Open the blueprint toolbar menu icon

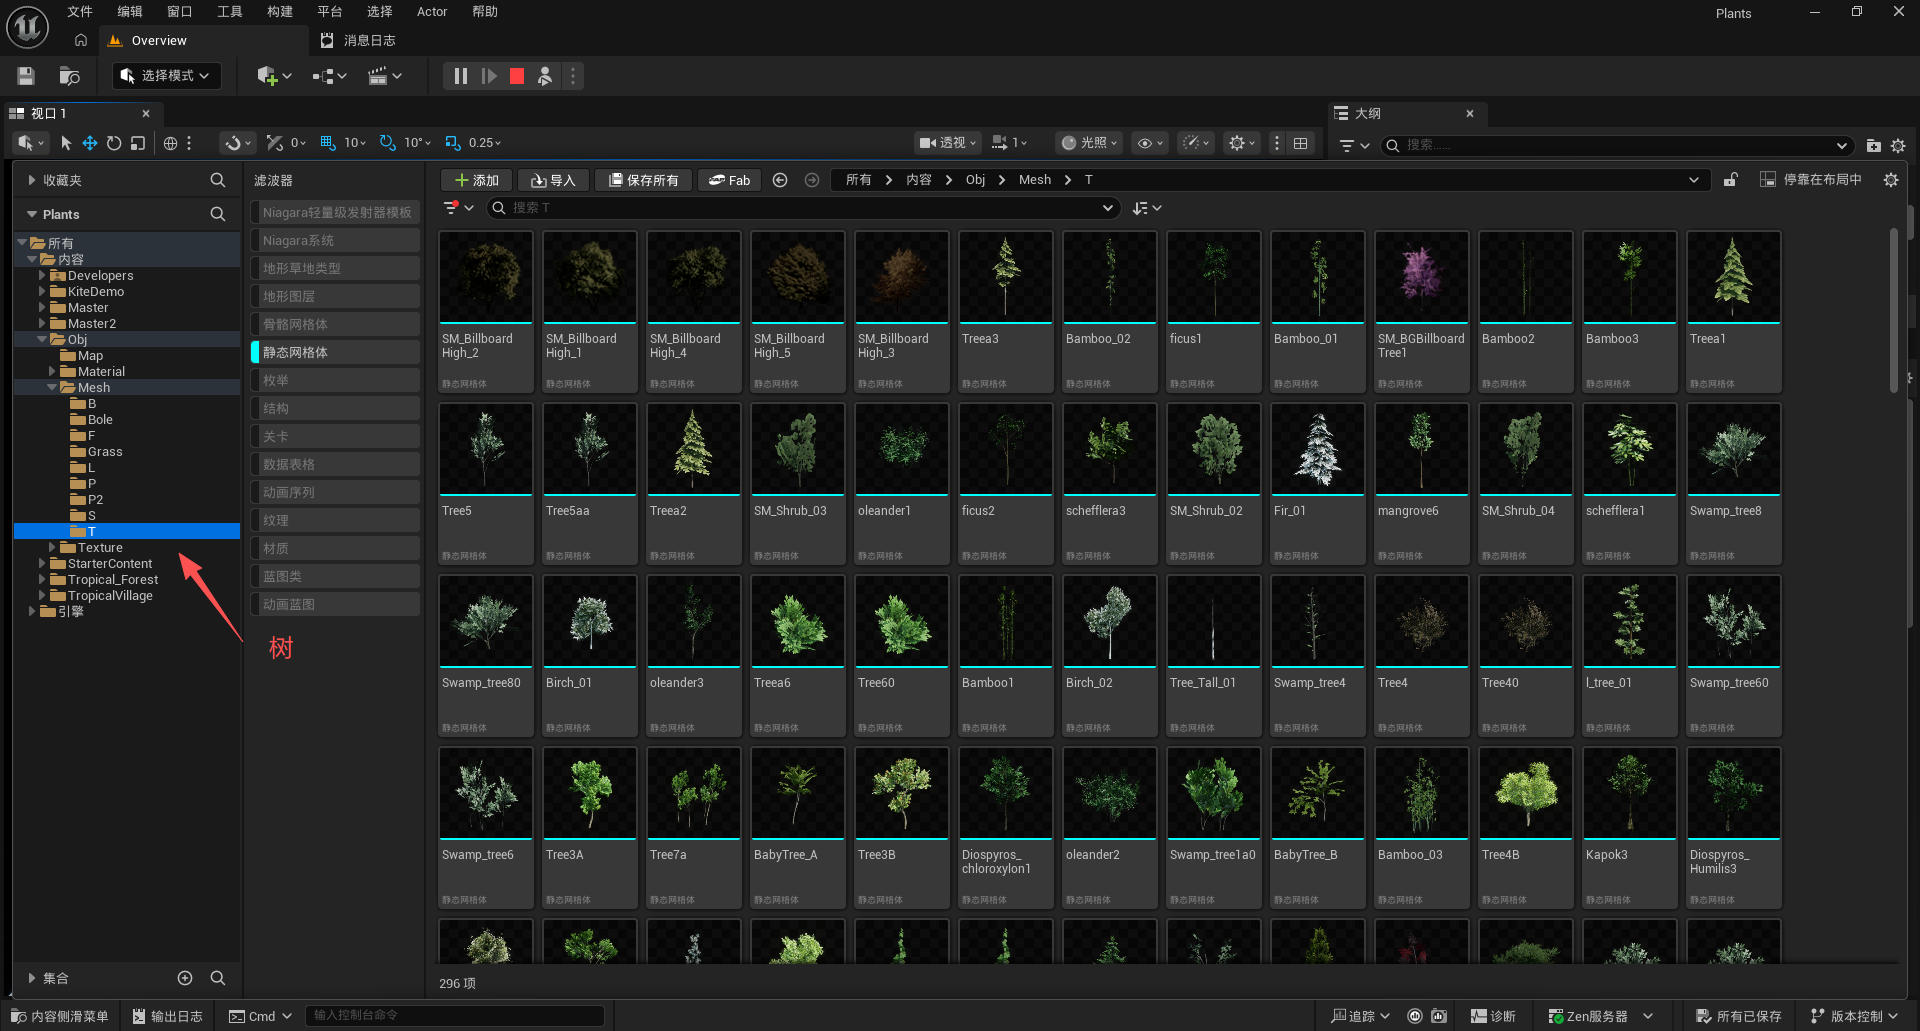pos(329,76)
